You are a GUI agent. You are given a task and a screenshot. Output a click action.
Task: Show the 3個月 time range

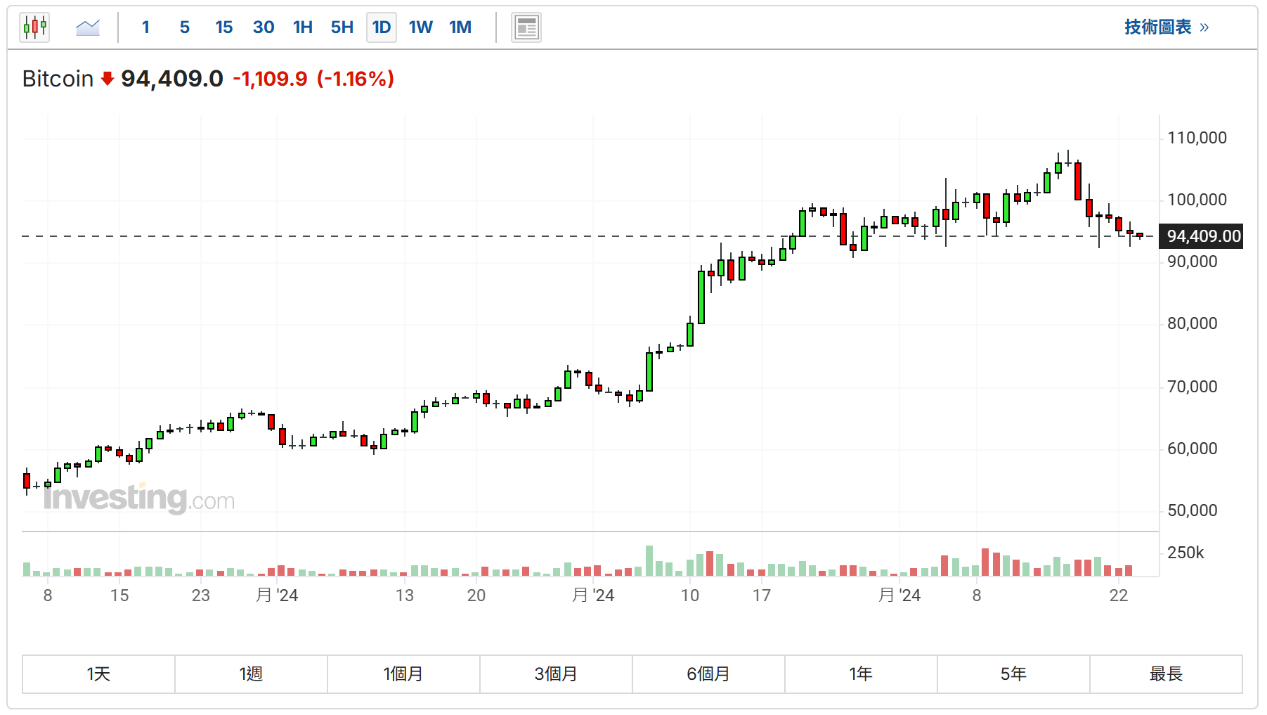coord(556,674)
